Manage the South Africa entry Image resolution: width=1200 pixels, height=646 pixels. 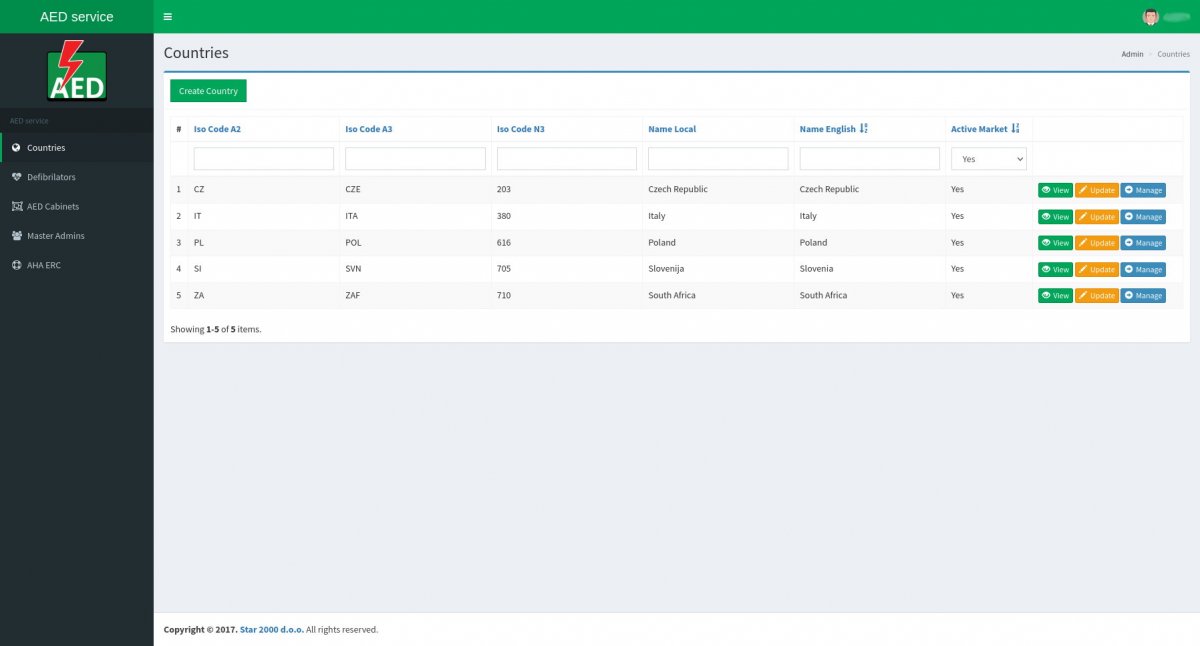point(1142,296)
